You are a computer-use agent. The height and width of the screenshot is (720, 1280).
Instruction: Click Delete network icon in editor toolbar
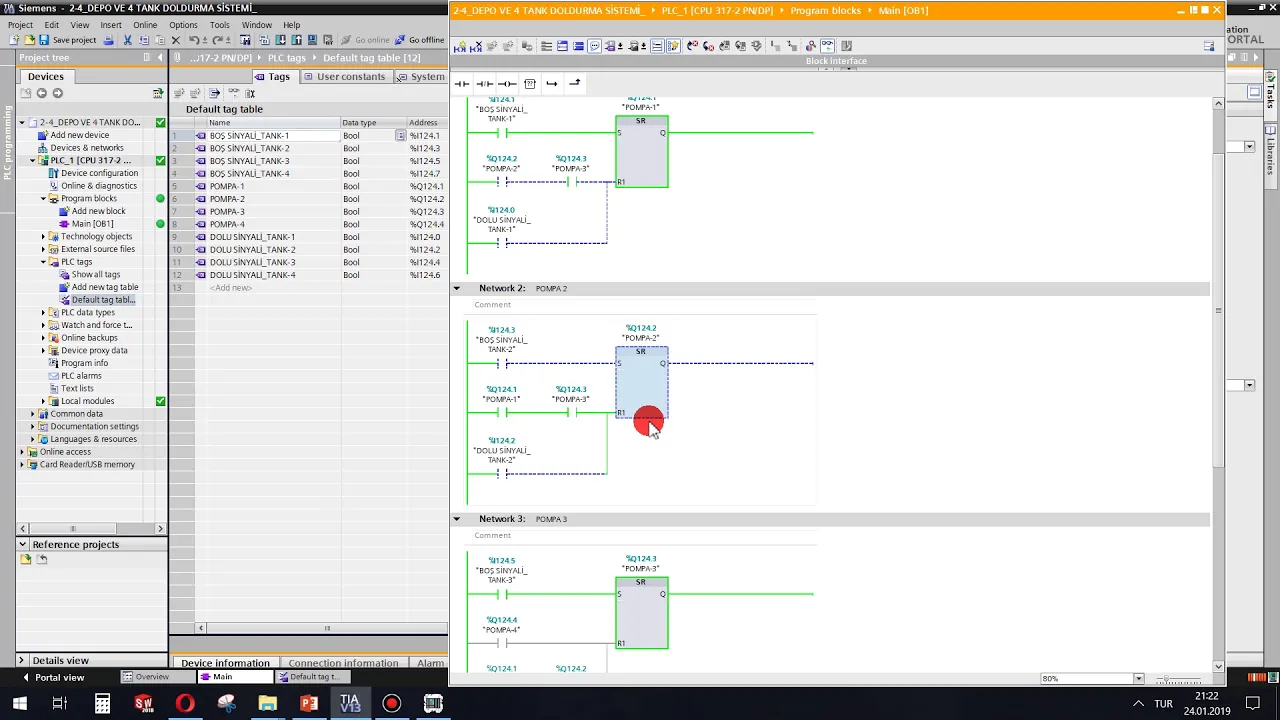[x=476, y=46]
